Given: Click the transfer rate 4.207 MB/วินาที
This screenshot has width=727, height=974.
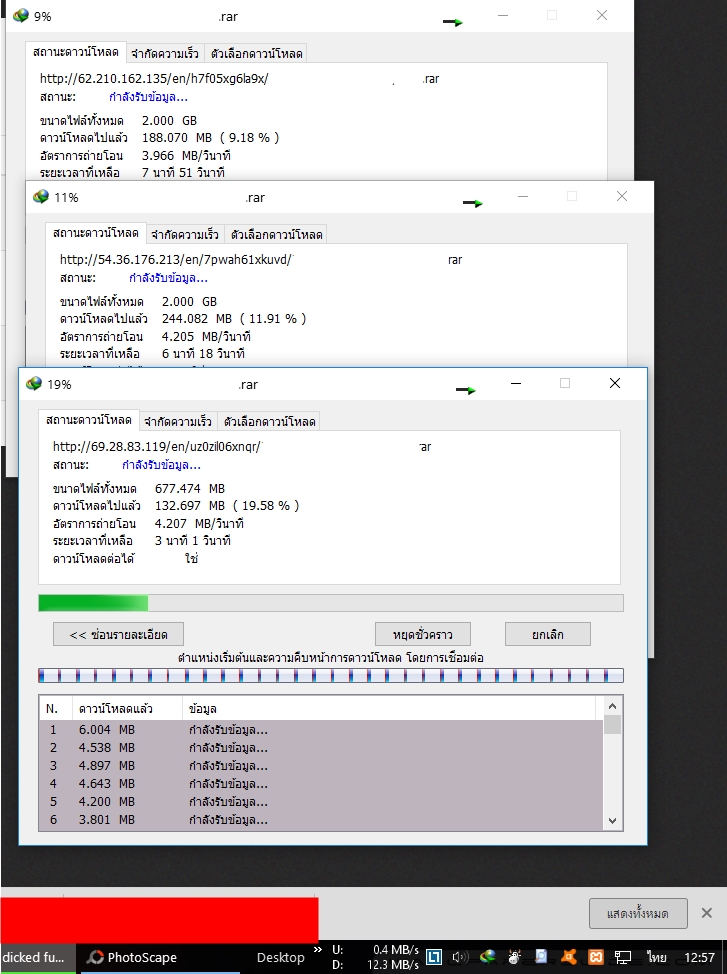Looking at the screenshot, I should (199, 524).
